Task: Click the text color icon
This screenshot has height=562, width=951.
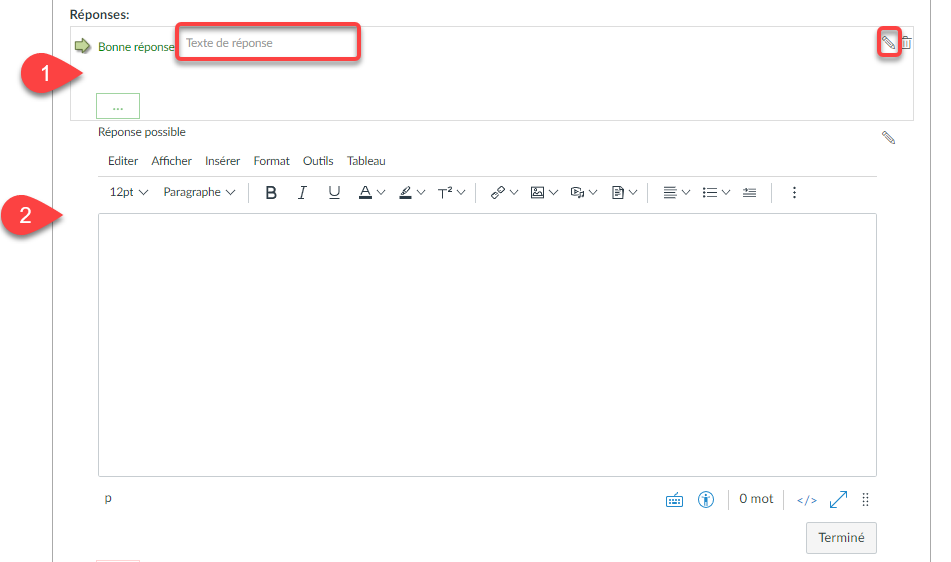Action: click(365, 192)
